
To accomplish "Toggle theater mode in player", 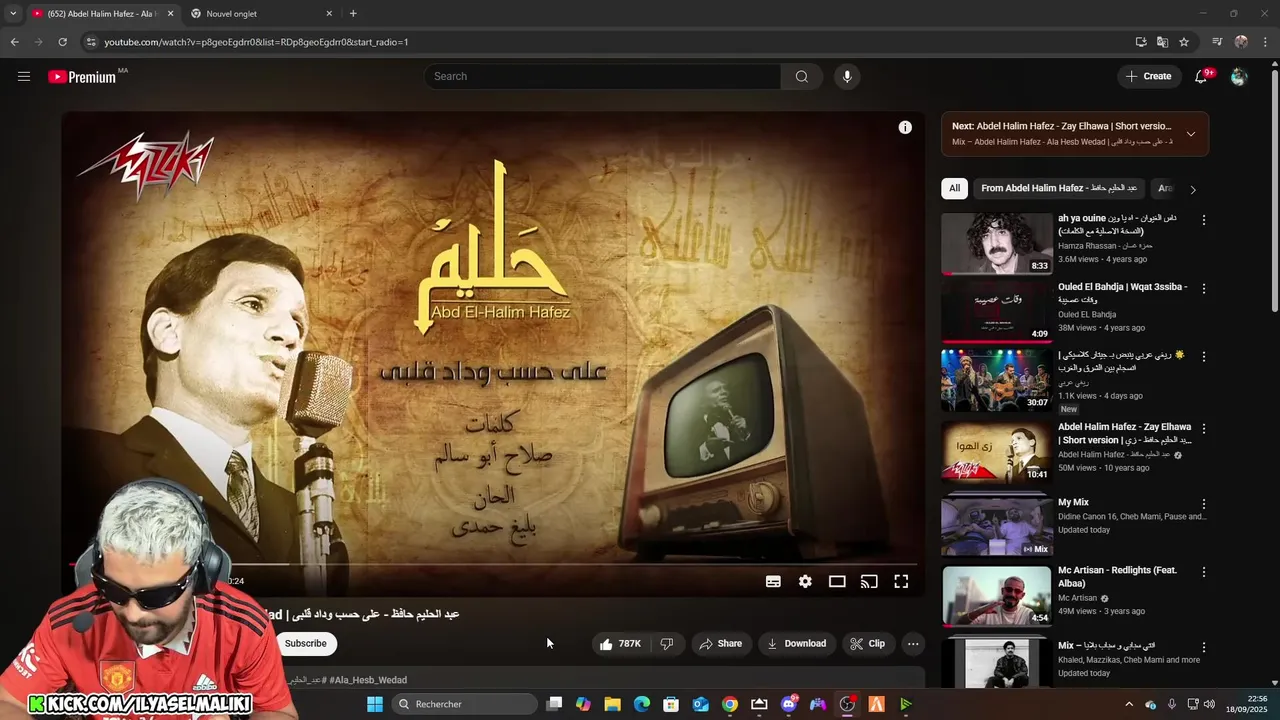I will [837, 581].
